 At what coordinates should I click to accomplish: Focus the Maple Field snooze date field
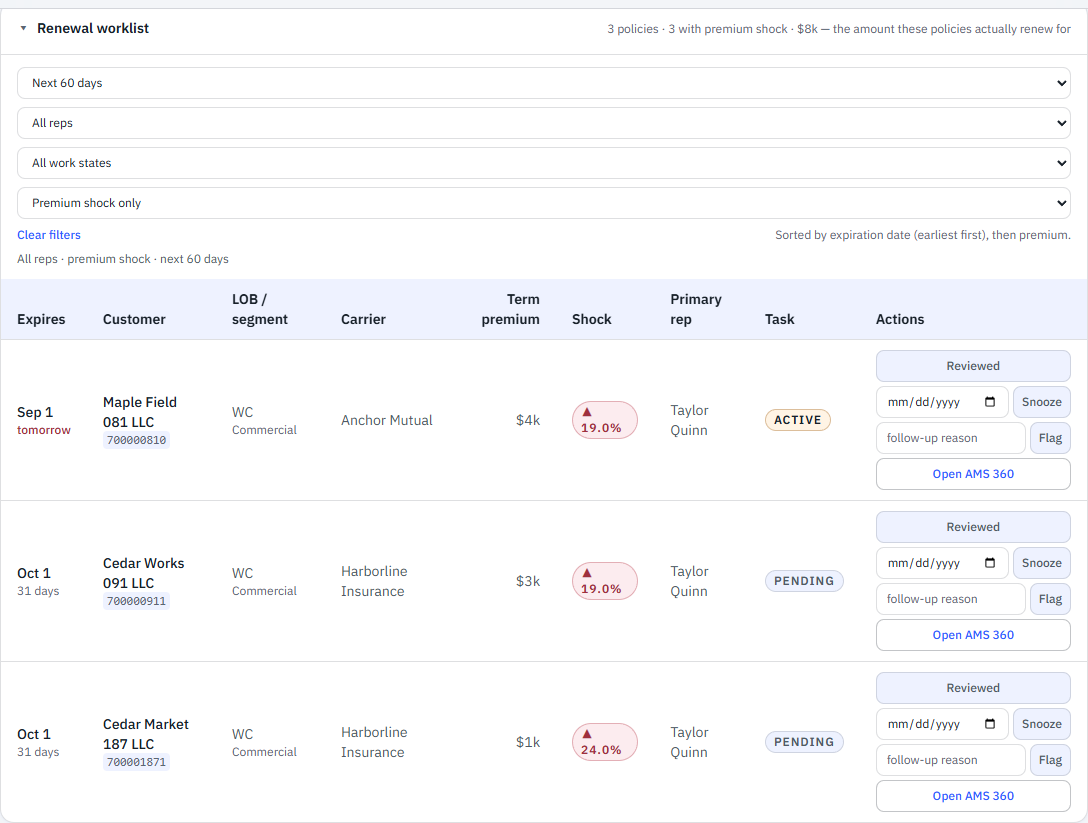click(x=942, y=402)
